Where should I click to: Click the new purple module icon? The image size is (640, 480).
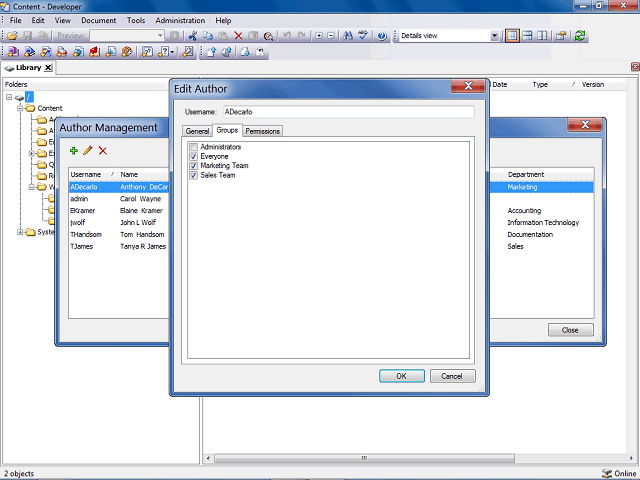point(13,52)
